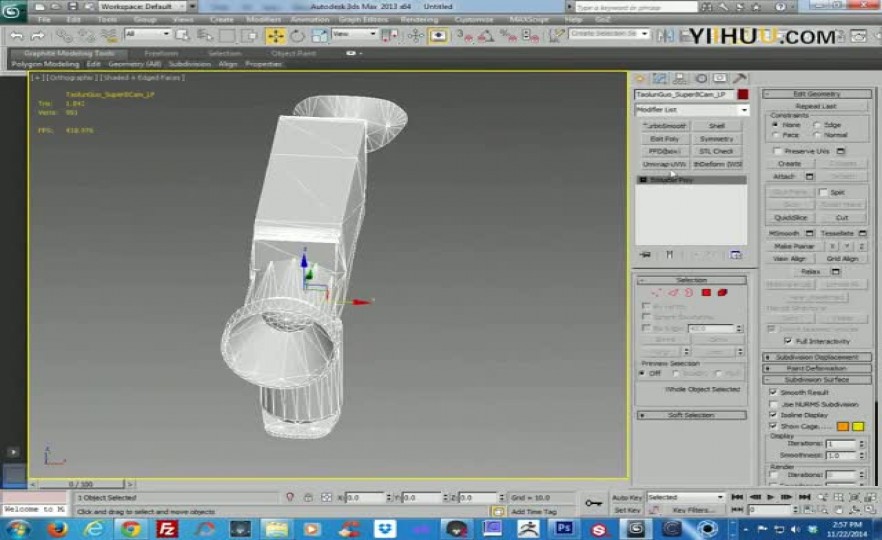Open the Customize menu
The width and height of the screenshot is (882, 540).
click(x=474, y=19)
